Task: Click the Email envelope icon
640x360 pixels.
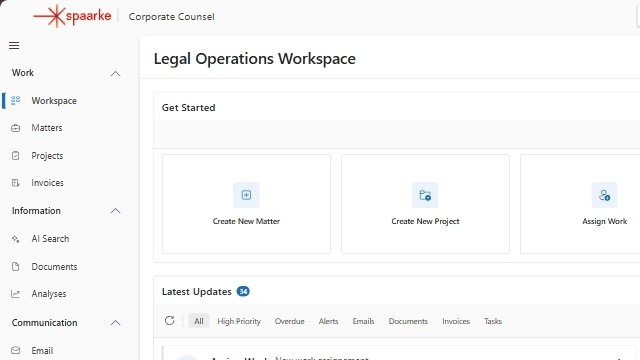Action: click(16, 350)
